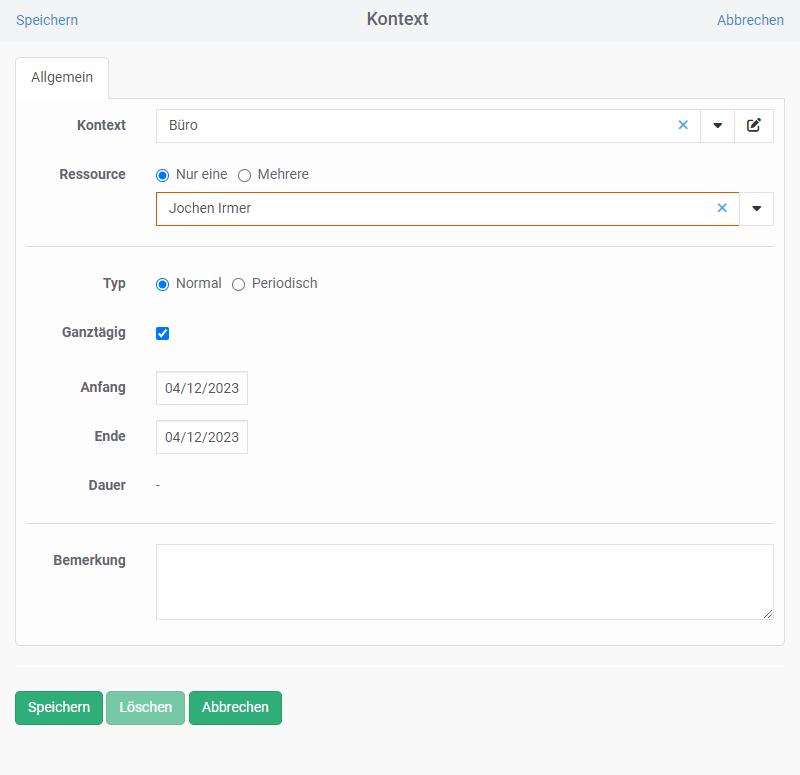The height and width of the screenshot is (775, 800).
Task: Click the green Speichern button
Action: point(59,707)
